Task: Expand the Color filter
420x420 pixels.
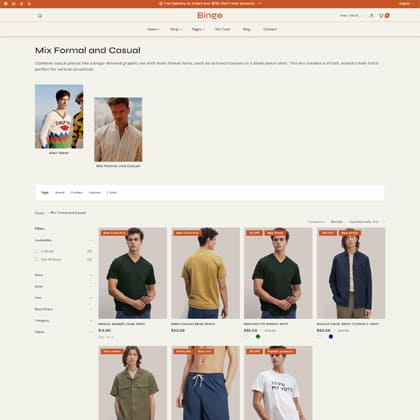Action: (x=63, y=286)
